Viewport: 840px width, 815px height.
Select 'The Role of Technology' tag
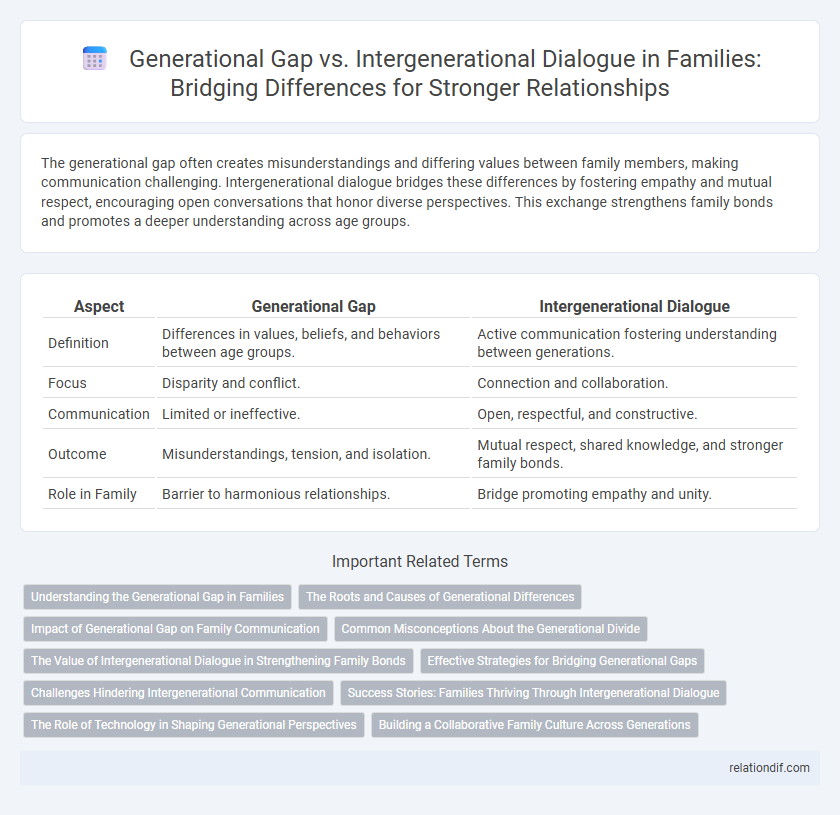[194, 724]
